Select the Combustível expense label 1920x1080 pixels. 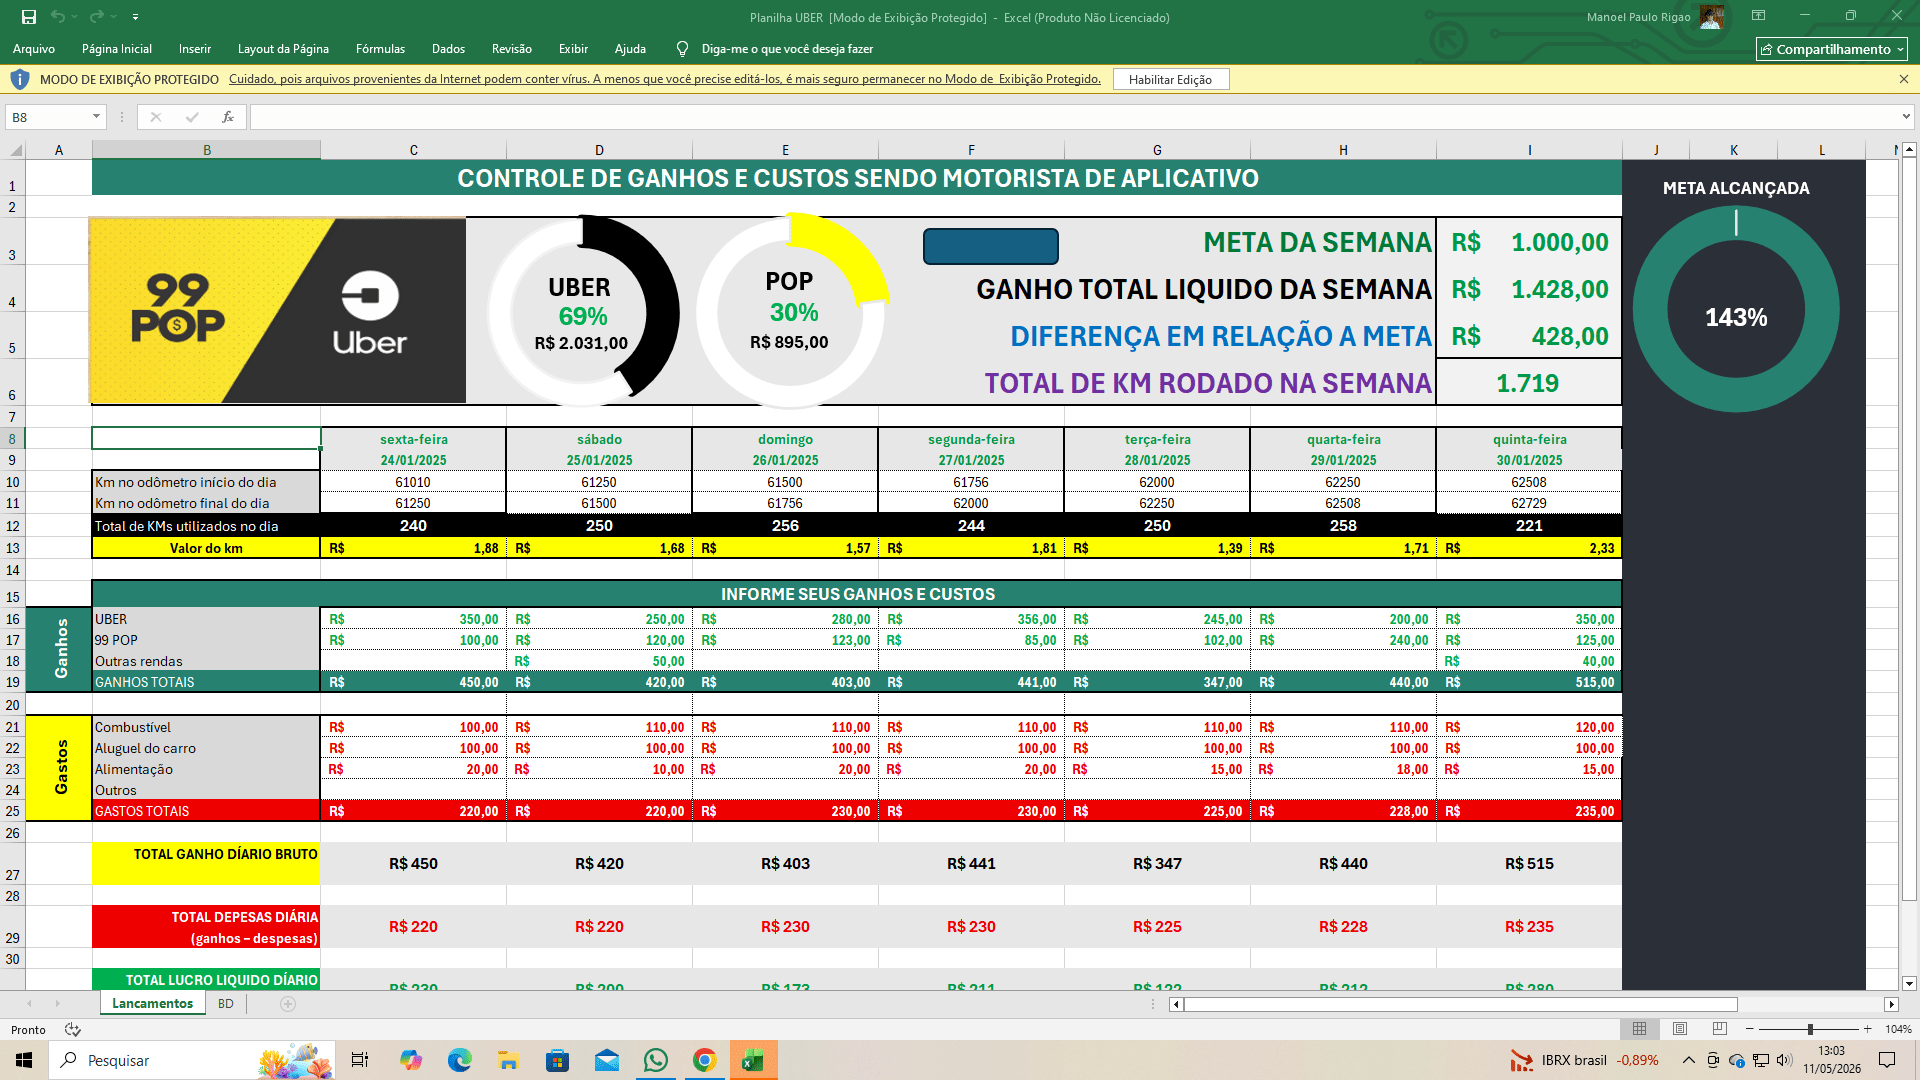[x=206, y=727]
